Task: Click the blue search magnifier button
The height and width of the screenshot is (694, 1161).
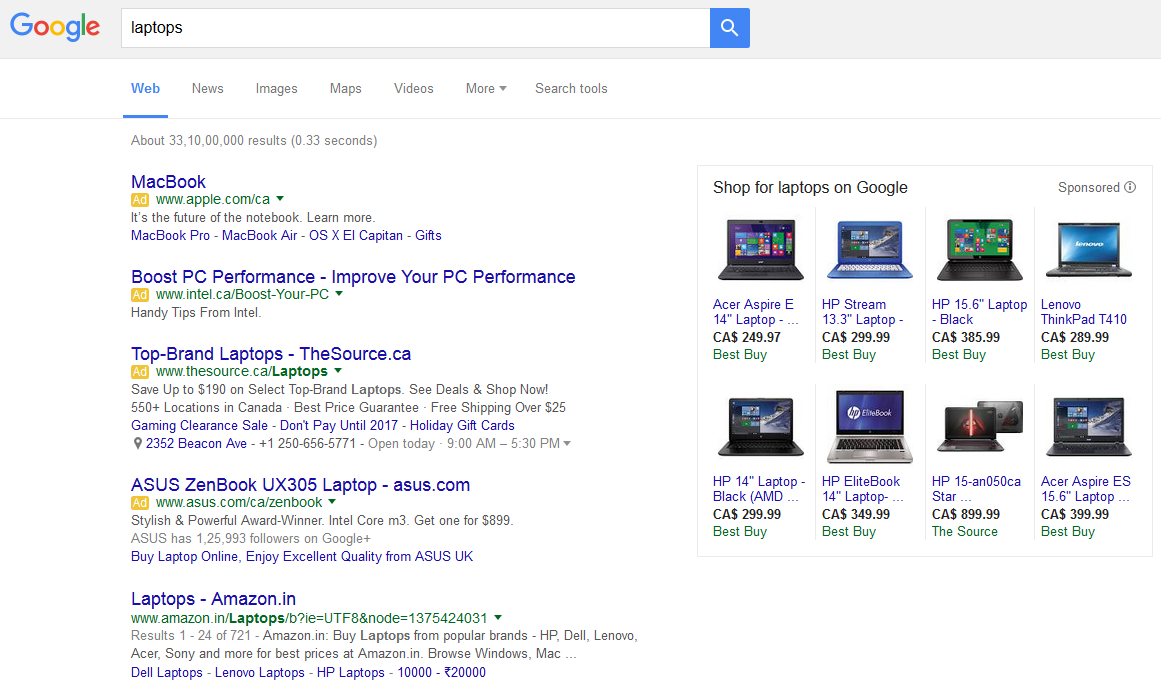Action: (729, 28)
